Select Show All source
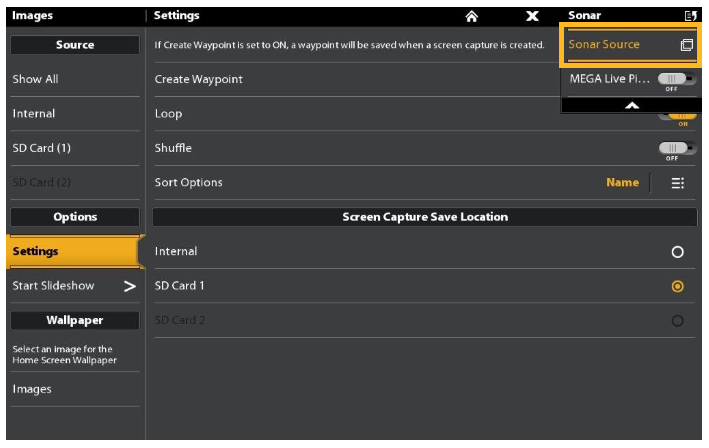 (x=72, y=78)
